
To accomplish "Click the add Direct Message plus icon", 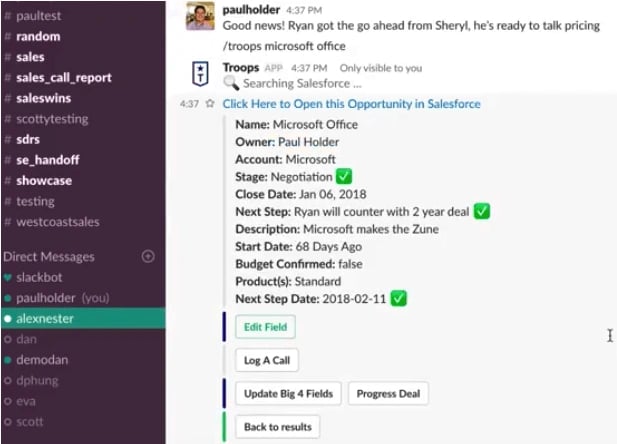I will tap(148, 256).
